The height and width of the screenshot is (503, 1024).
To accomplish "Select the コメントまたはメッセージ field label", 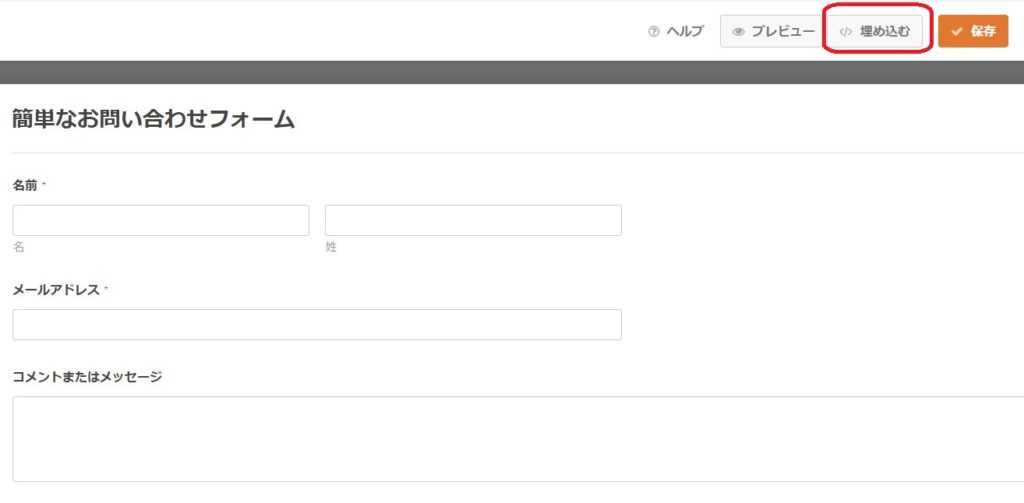I will (87, 377).
